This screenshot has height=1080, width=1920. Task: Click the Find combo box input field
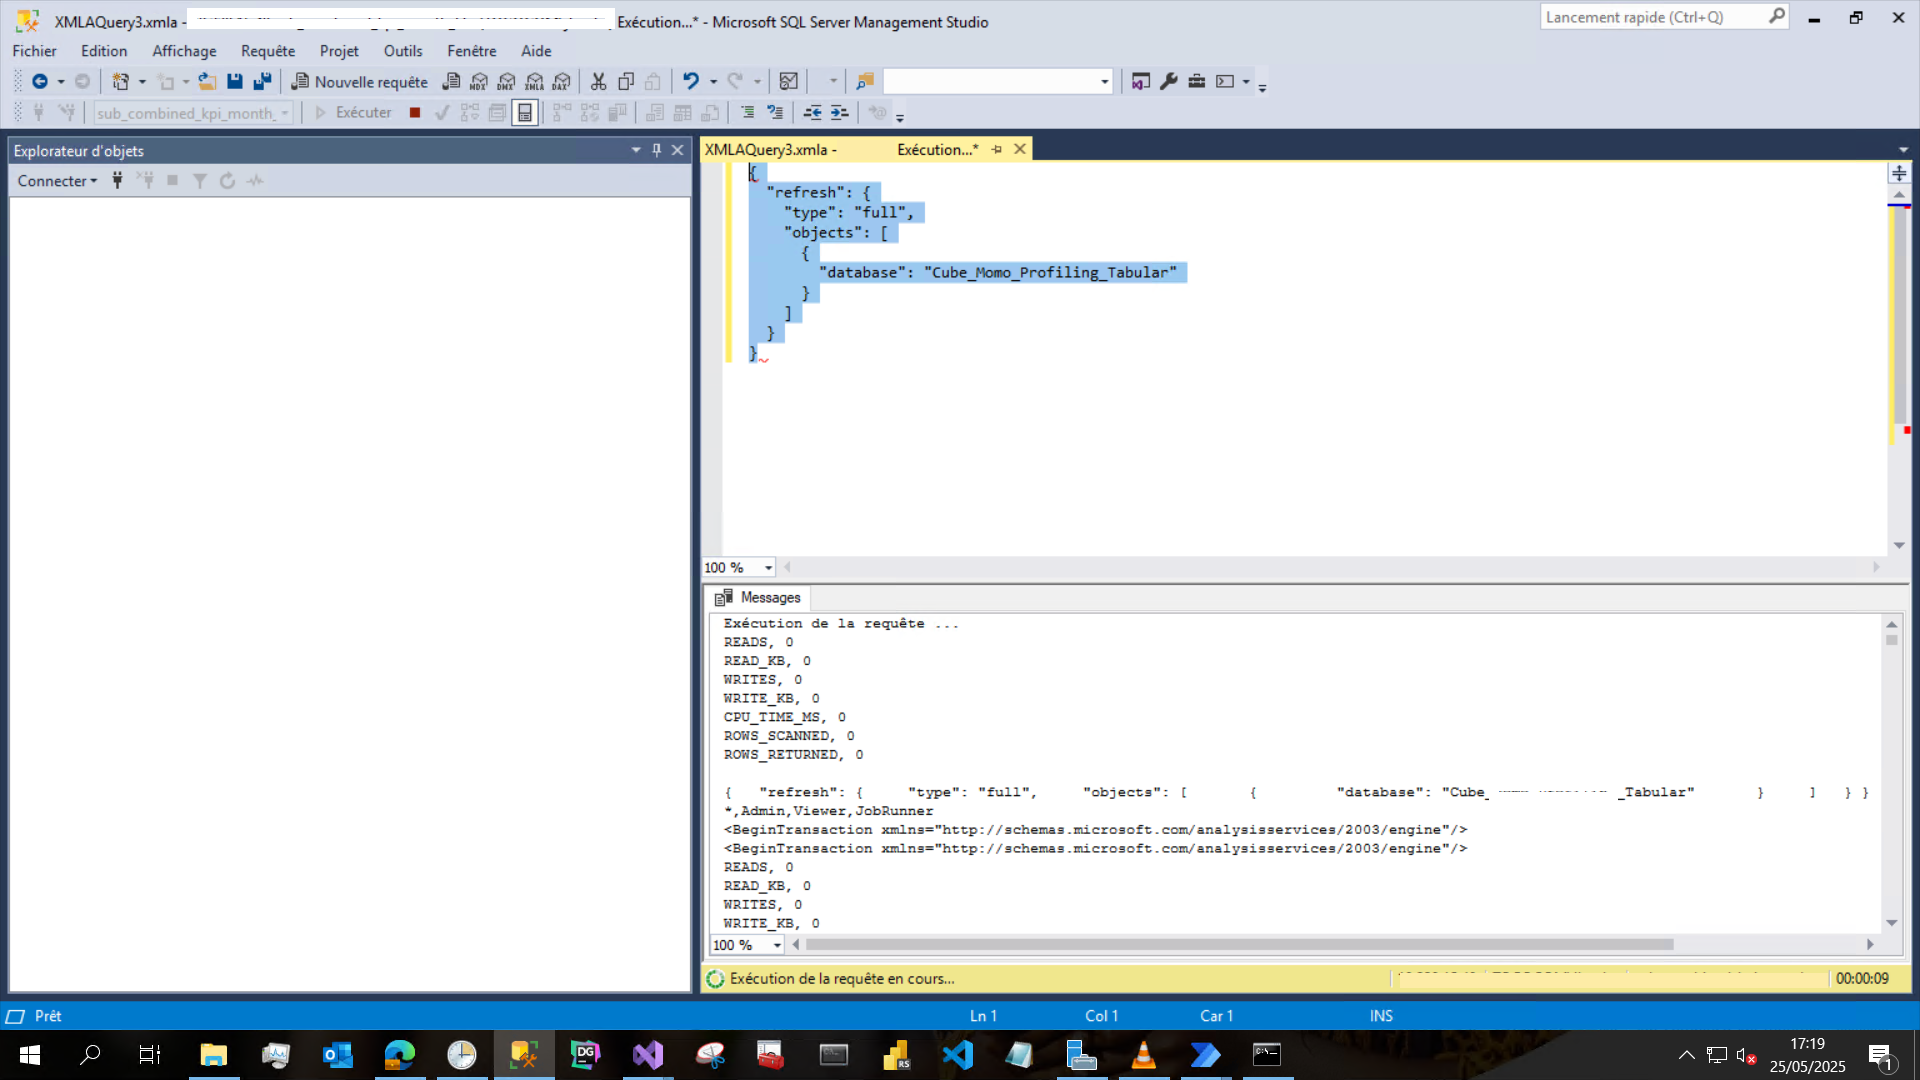coord(990,81)
